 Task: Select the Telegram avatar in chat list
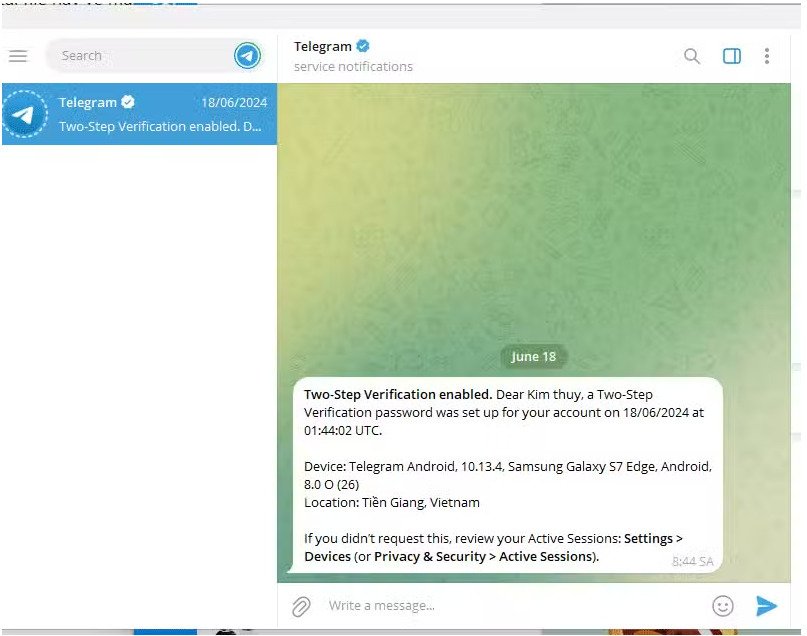pos(25,115)
